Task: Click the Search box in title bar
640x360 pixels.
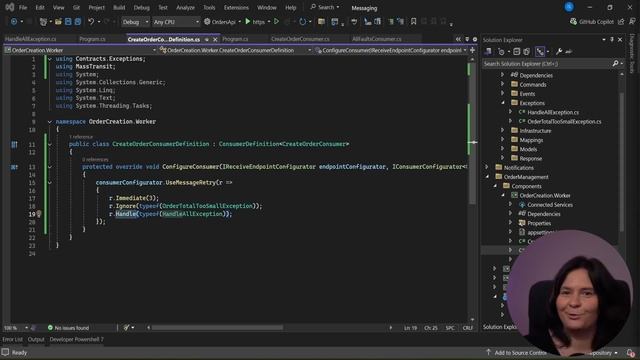Action: (x=325, y=7)
